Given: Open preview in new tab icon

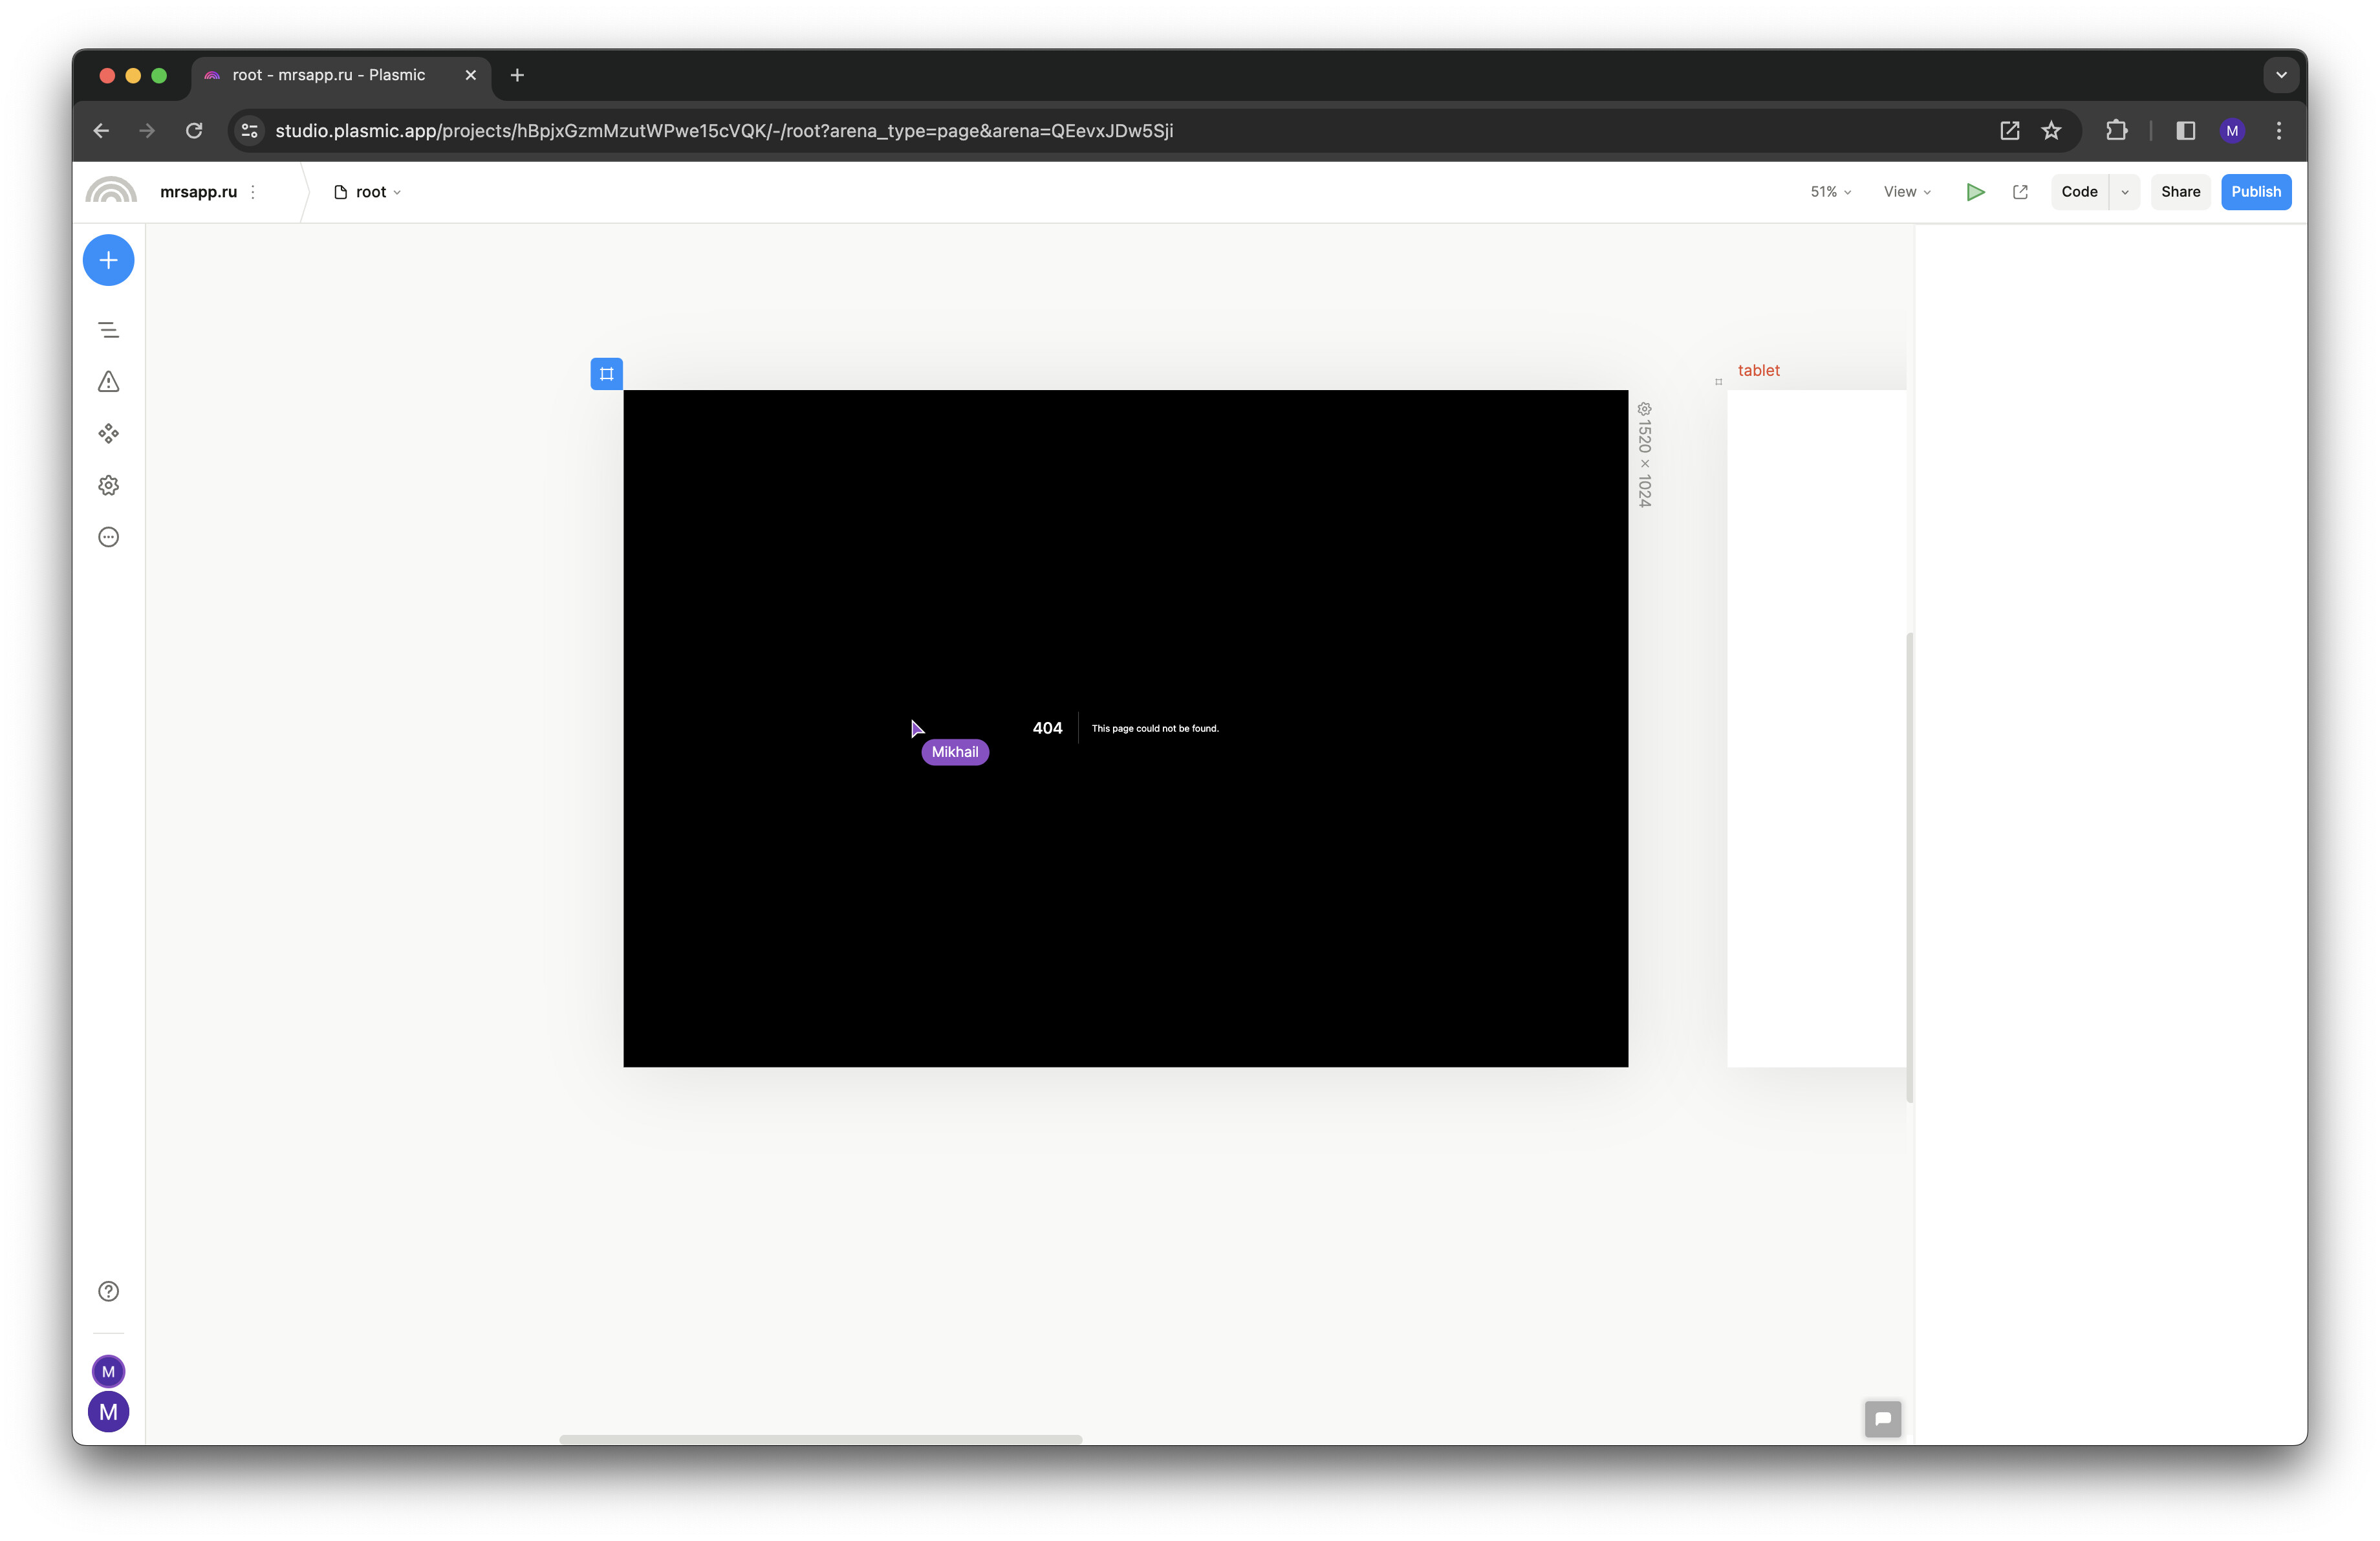Looking at the screenshot, I should (x=2020, y=192).
